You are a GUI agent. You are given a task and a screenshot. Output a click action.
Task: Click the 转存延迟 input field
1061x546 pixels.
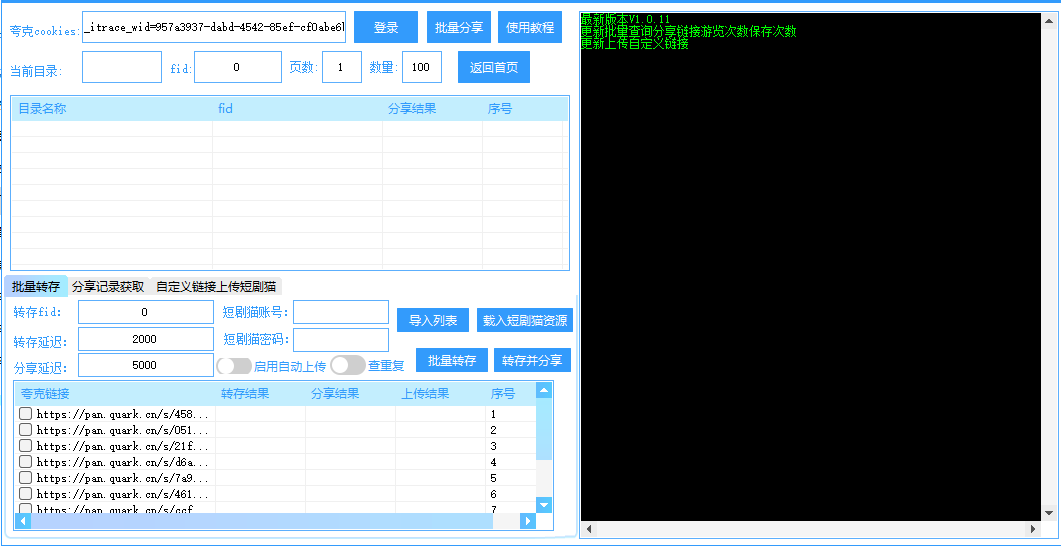tap(145, 339)
